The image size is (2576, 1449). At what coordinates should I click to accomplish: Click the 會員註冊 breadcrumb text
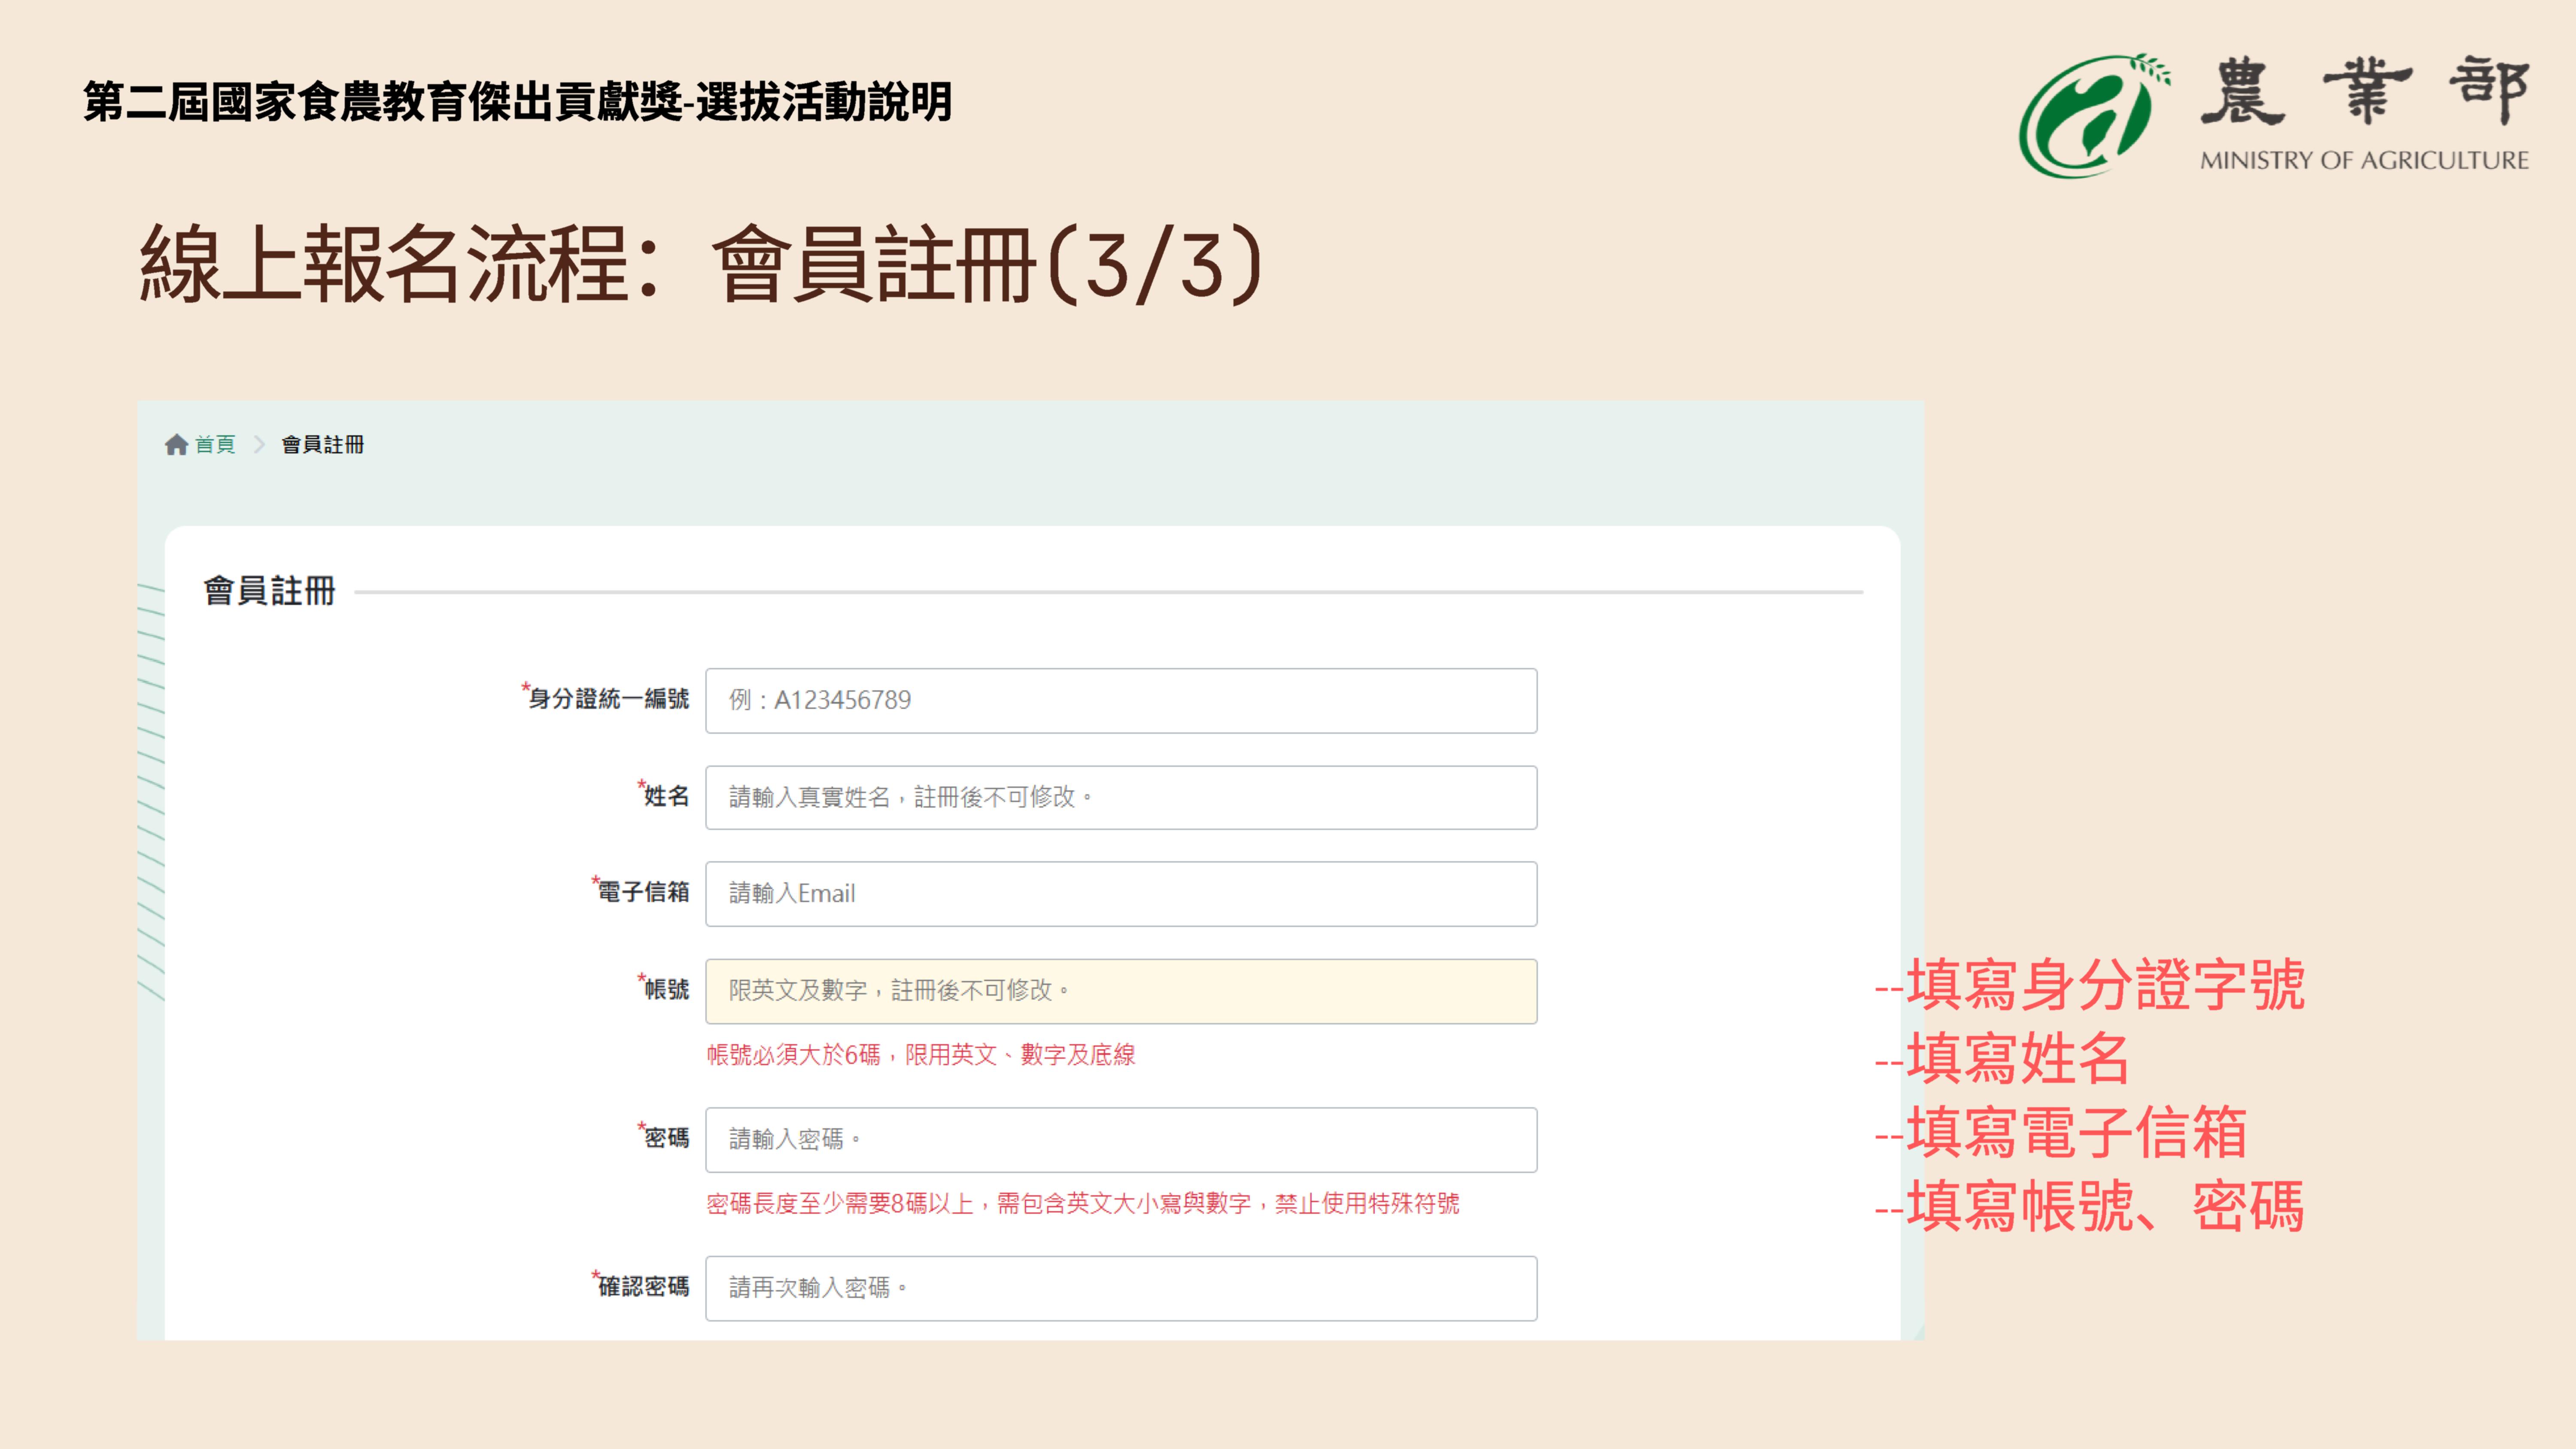(x=322, y=444)
